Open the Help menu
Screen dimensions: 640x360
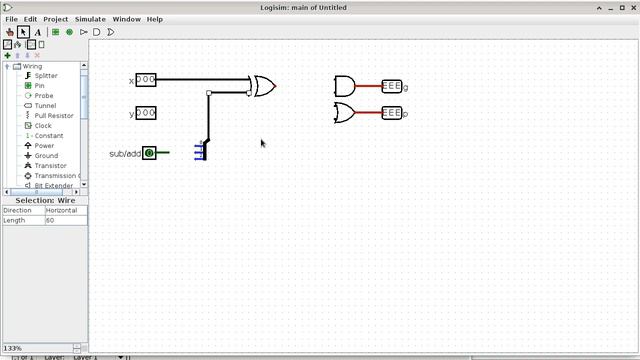(155, 19)
